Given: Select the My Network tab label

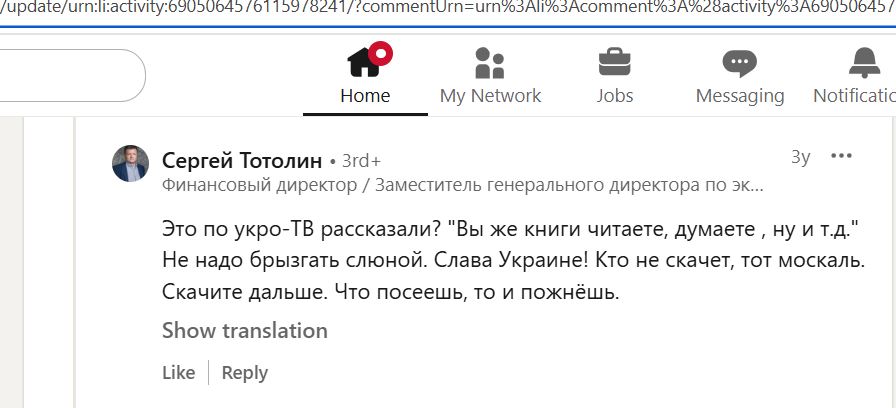Looking at the screenshot, I should pos(490,96).
